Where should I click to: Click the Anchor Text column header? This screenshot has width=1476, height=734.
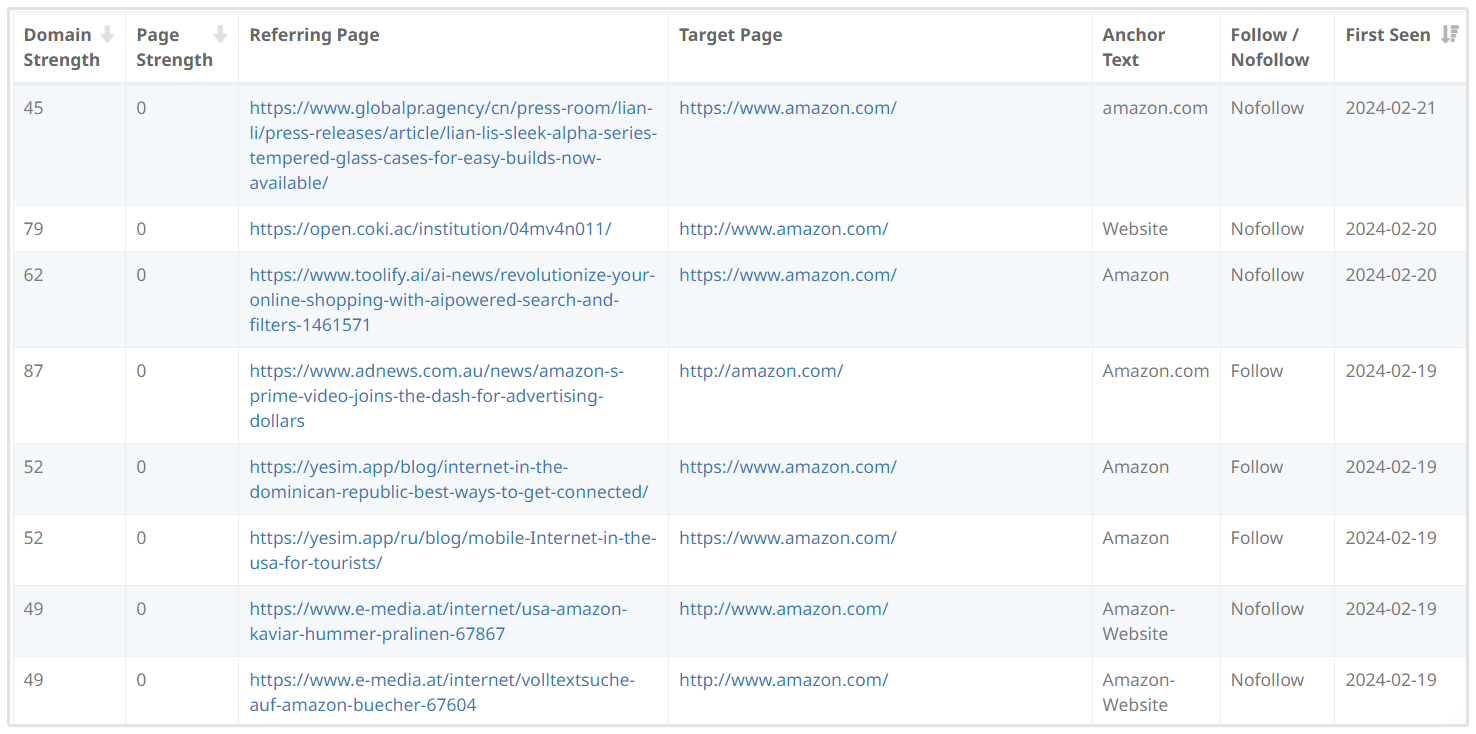[x=1133, y=47]
